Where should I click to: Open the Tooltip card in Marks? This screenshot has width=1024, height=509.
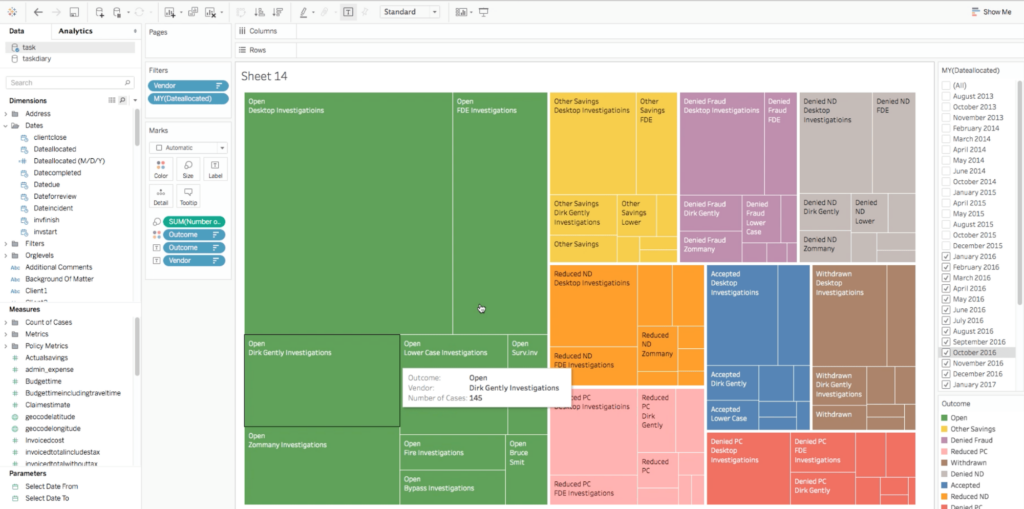(188, 195)
